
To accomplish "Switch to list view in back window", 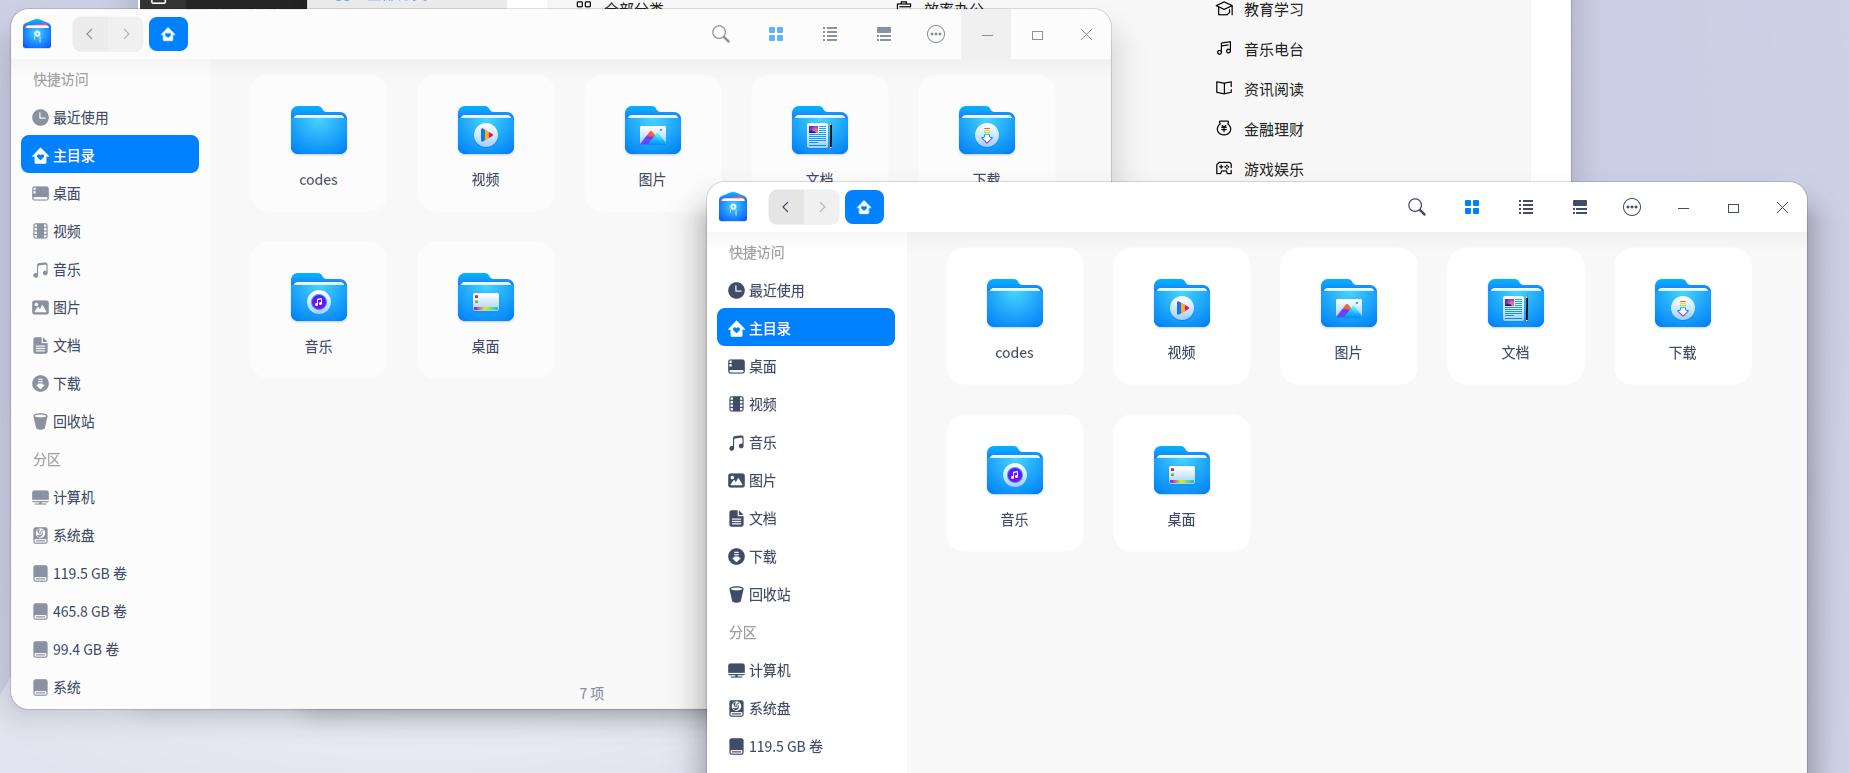I will coord(829,34).
